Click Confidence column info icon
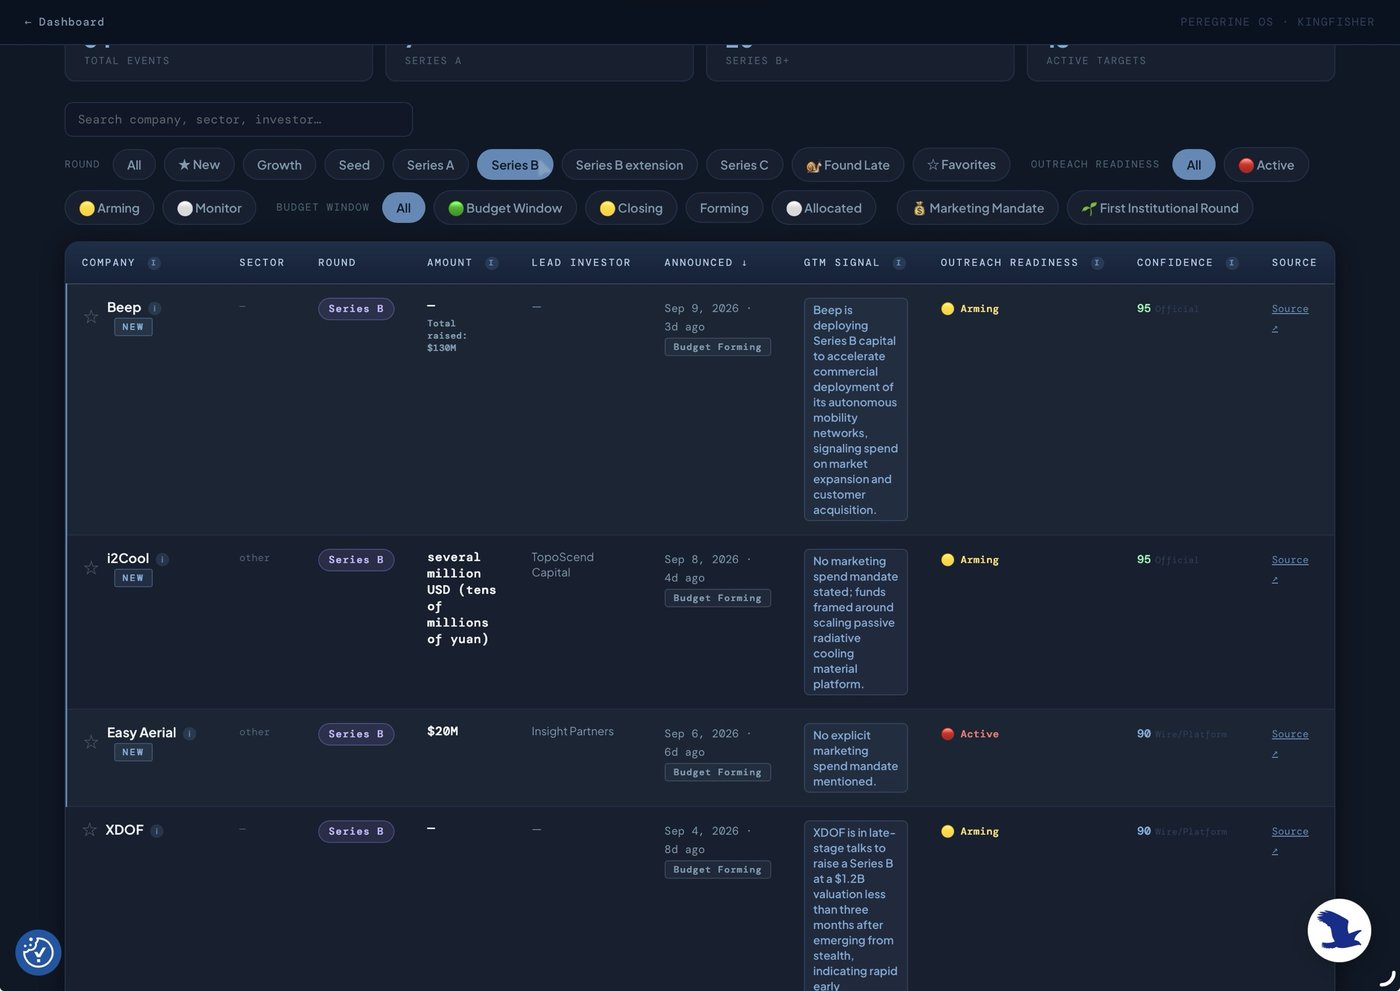This screenshot has height=991, width=1400. pyautogui.click(x=1232, y=263)
